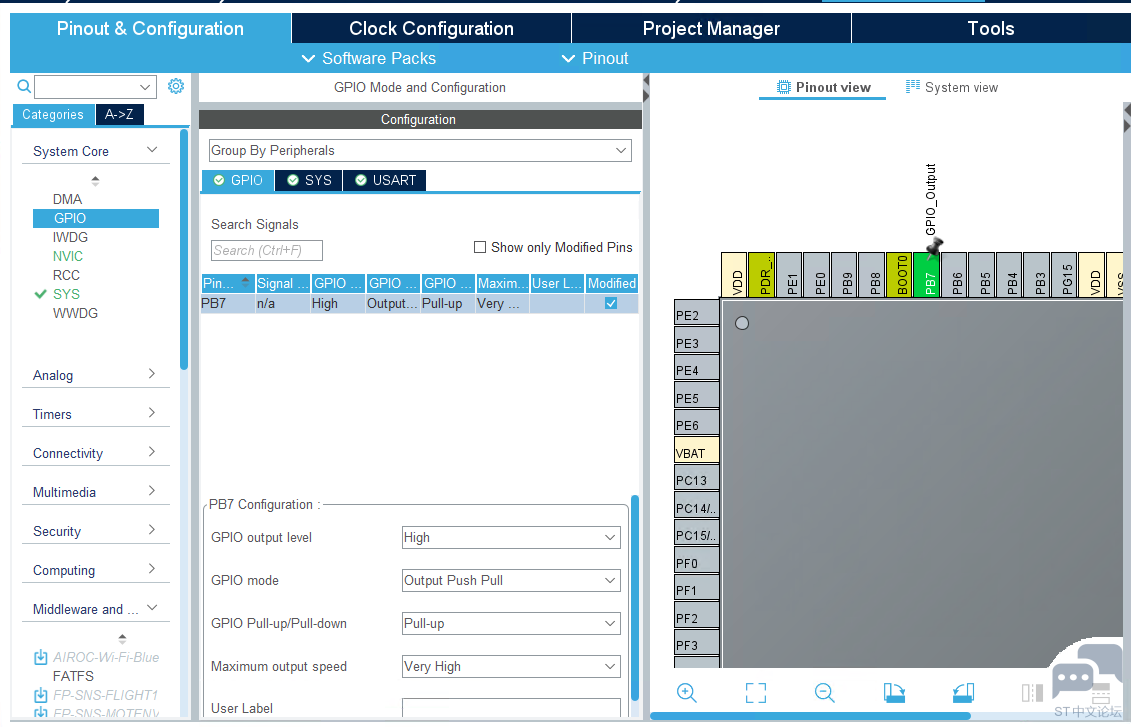The width and height of the screenshot is (1131, 727).
Task: Select RCC in System Core
Action: point(66,276)
